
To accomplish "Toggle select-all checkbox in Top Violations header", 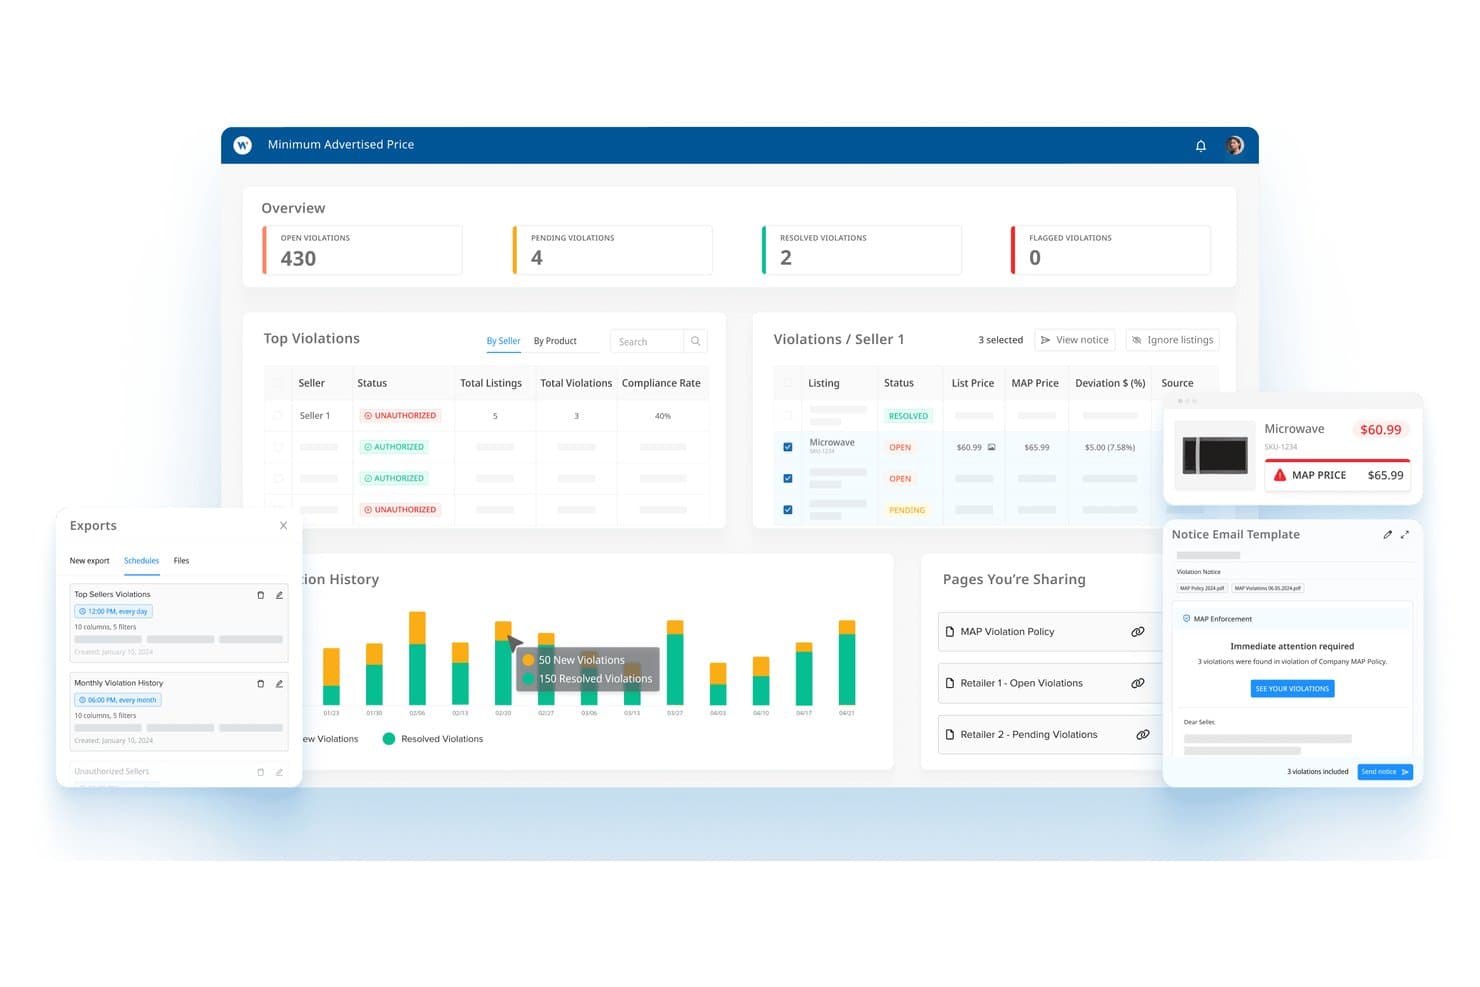I will point(278,383).
